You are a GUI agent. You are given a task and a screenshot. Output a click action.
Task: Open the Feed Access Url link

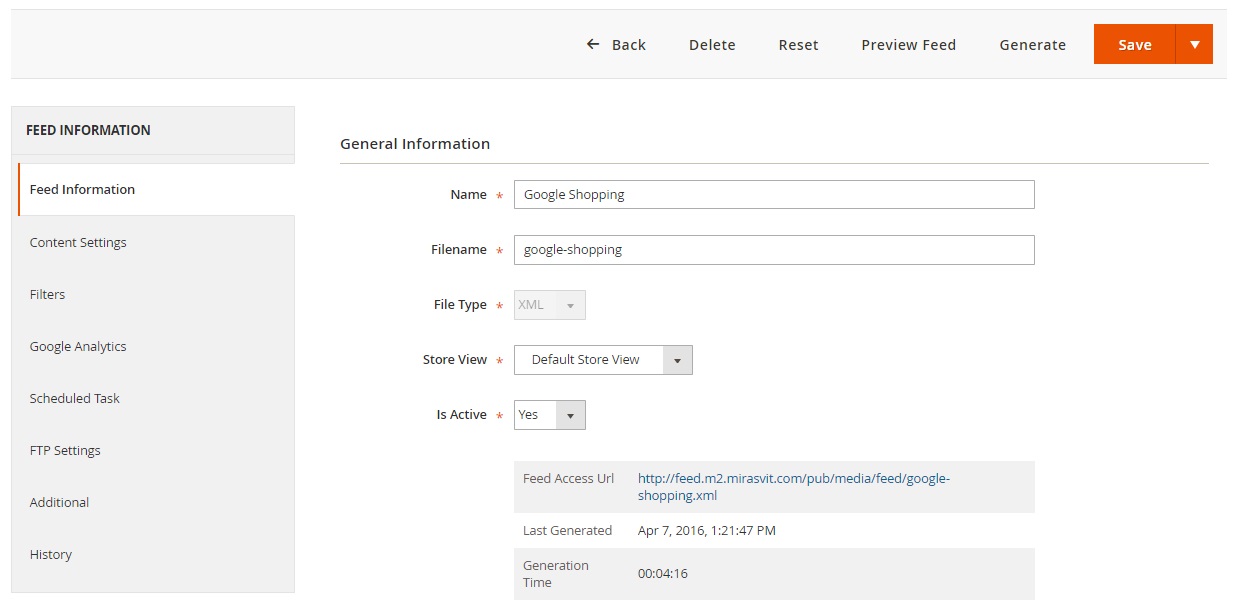(794, 487)
